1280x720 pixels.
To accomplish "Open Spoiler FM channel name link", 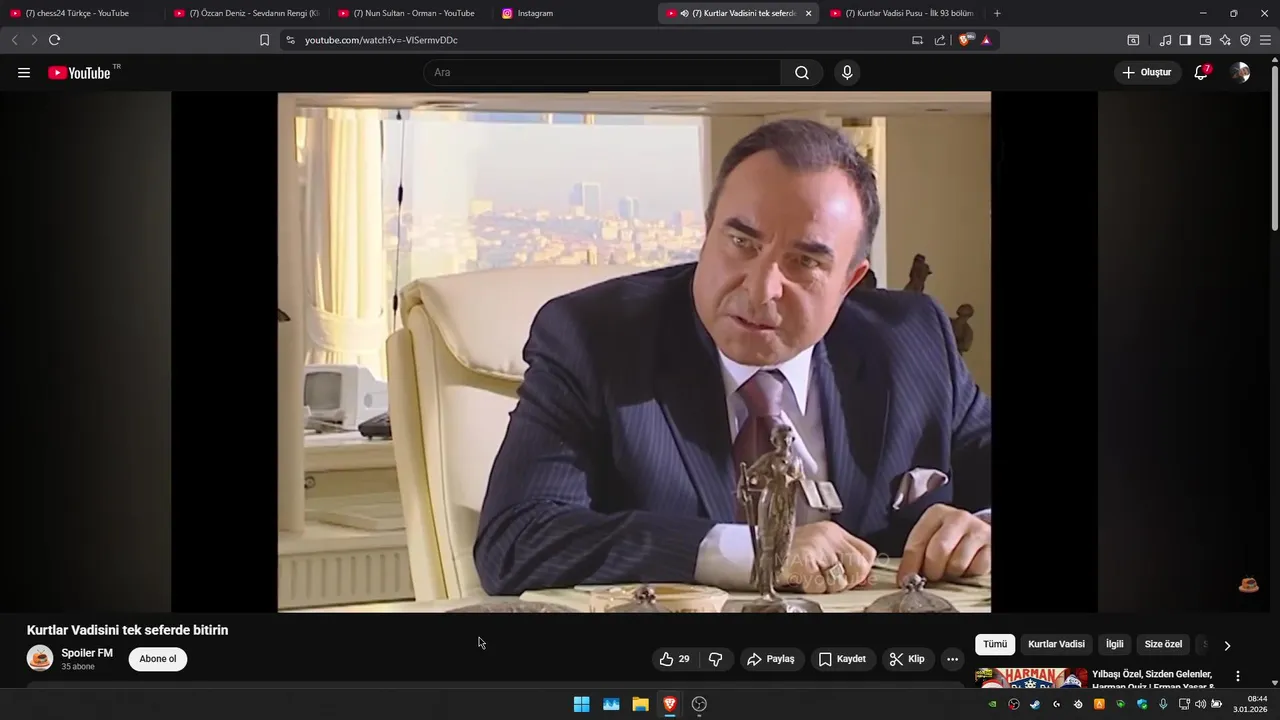I will pos(87,653).
